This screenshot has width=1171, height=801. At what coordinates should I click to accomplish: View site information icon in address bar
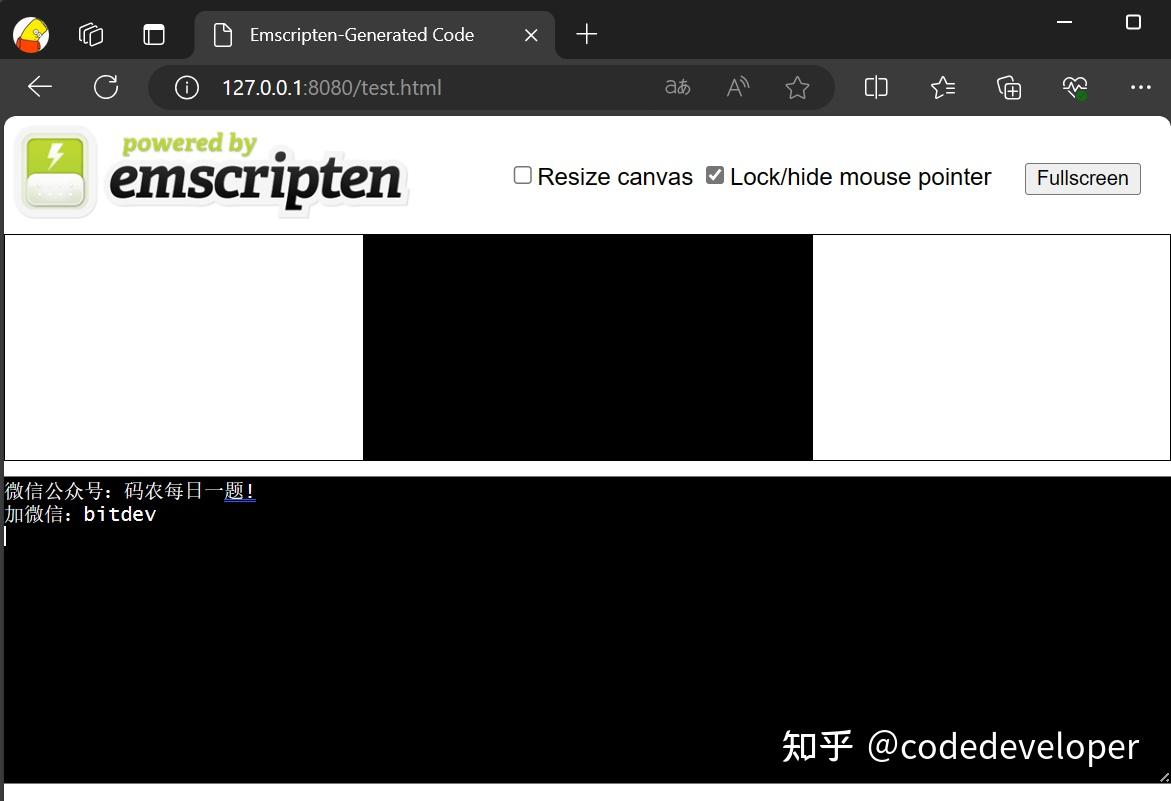tap(187, 88)
